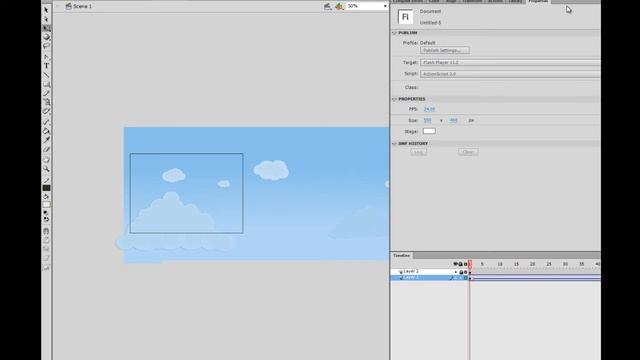Select the Pen tool
This screenshot has width=640, height=360.
click(x=46, y=57)
